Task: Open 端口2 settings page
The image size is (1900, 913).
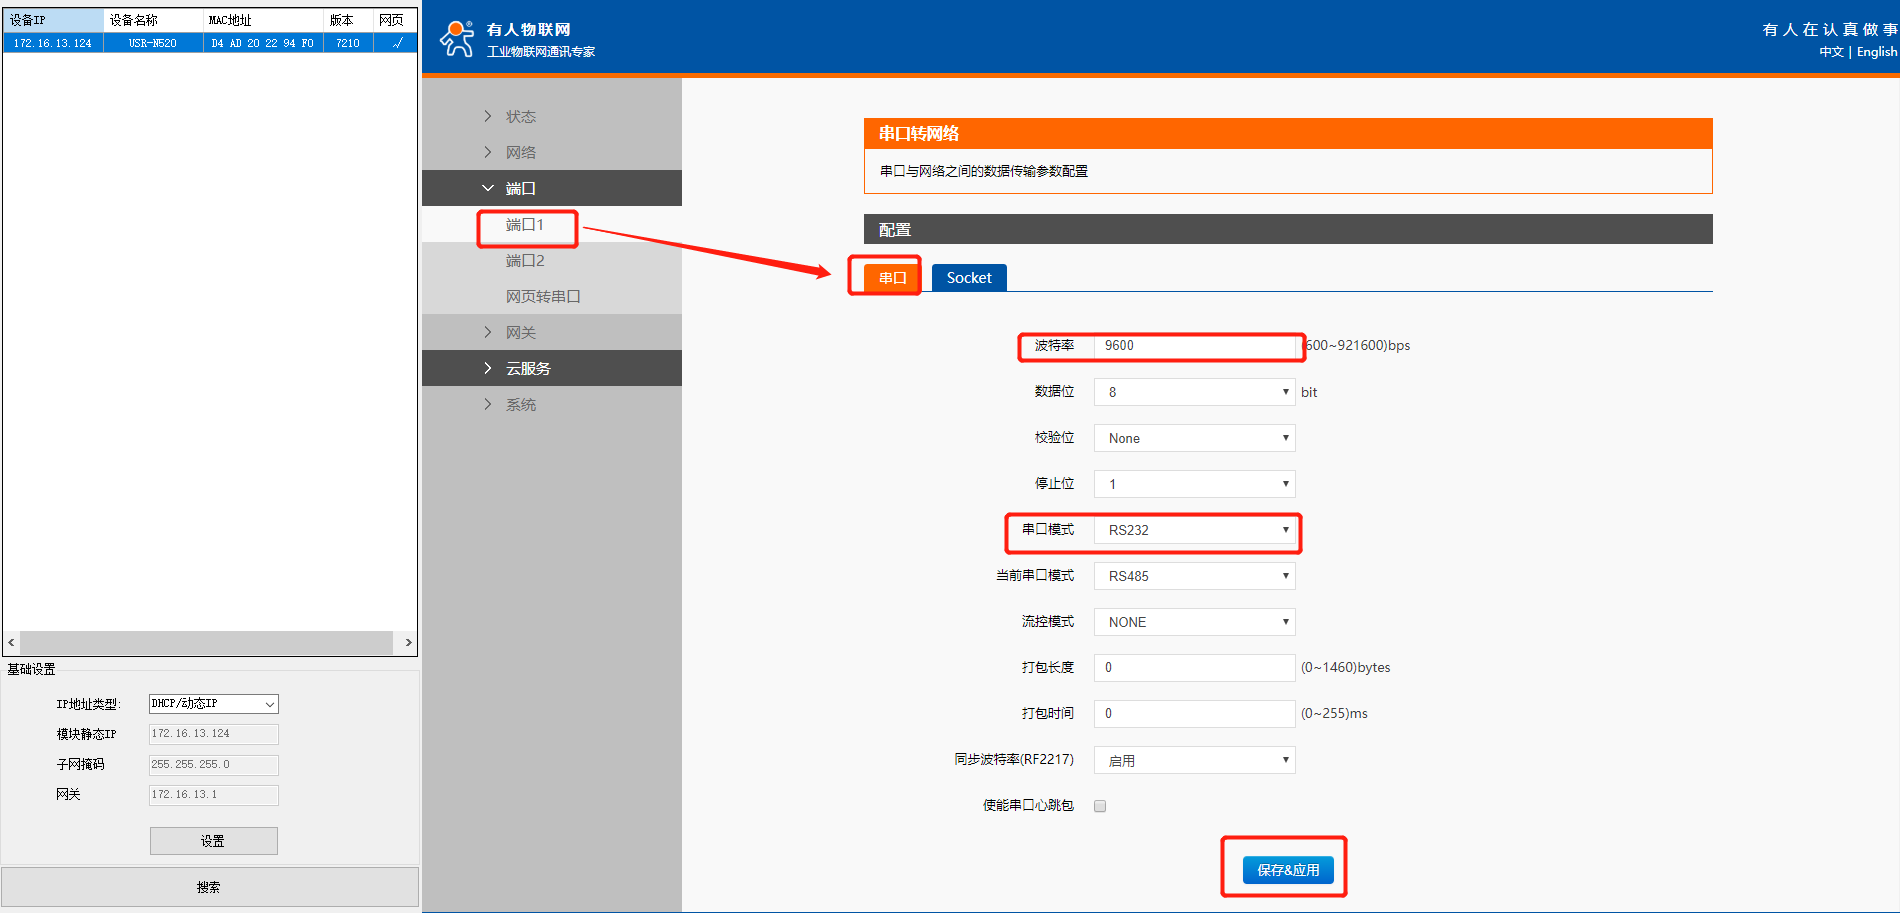Action: point(525,261)
